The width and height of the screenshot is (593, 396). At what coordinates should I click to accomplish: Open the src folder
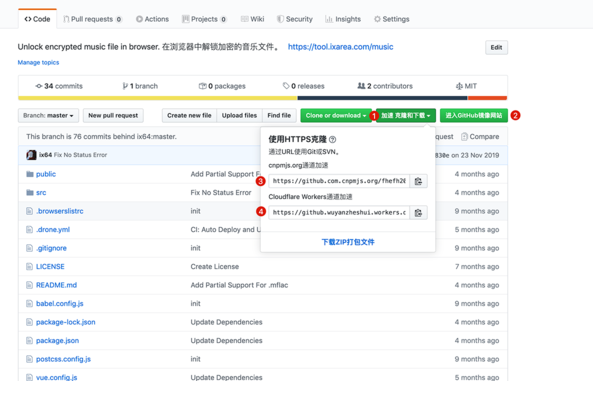41,193
